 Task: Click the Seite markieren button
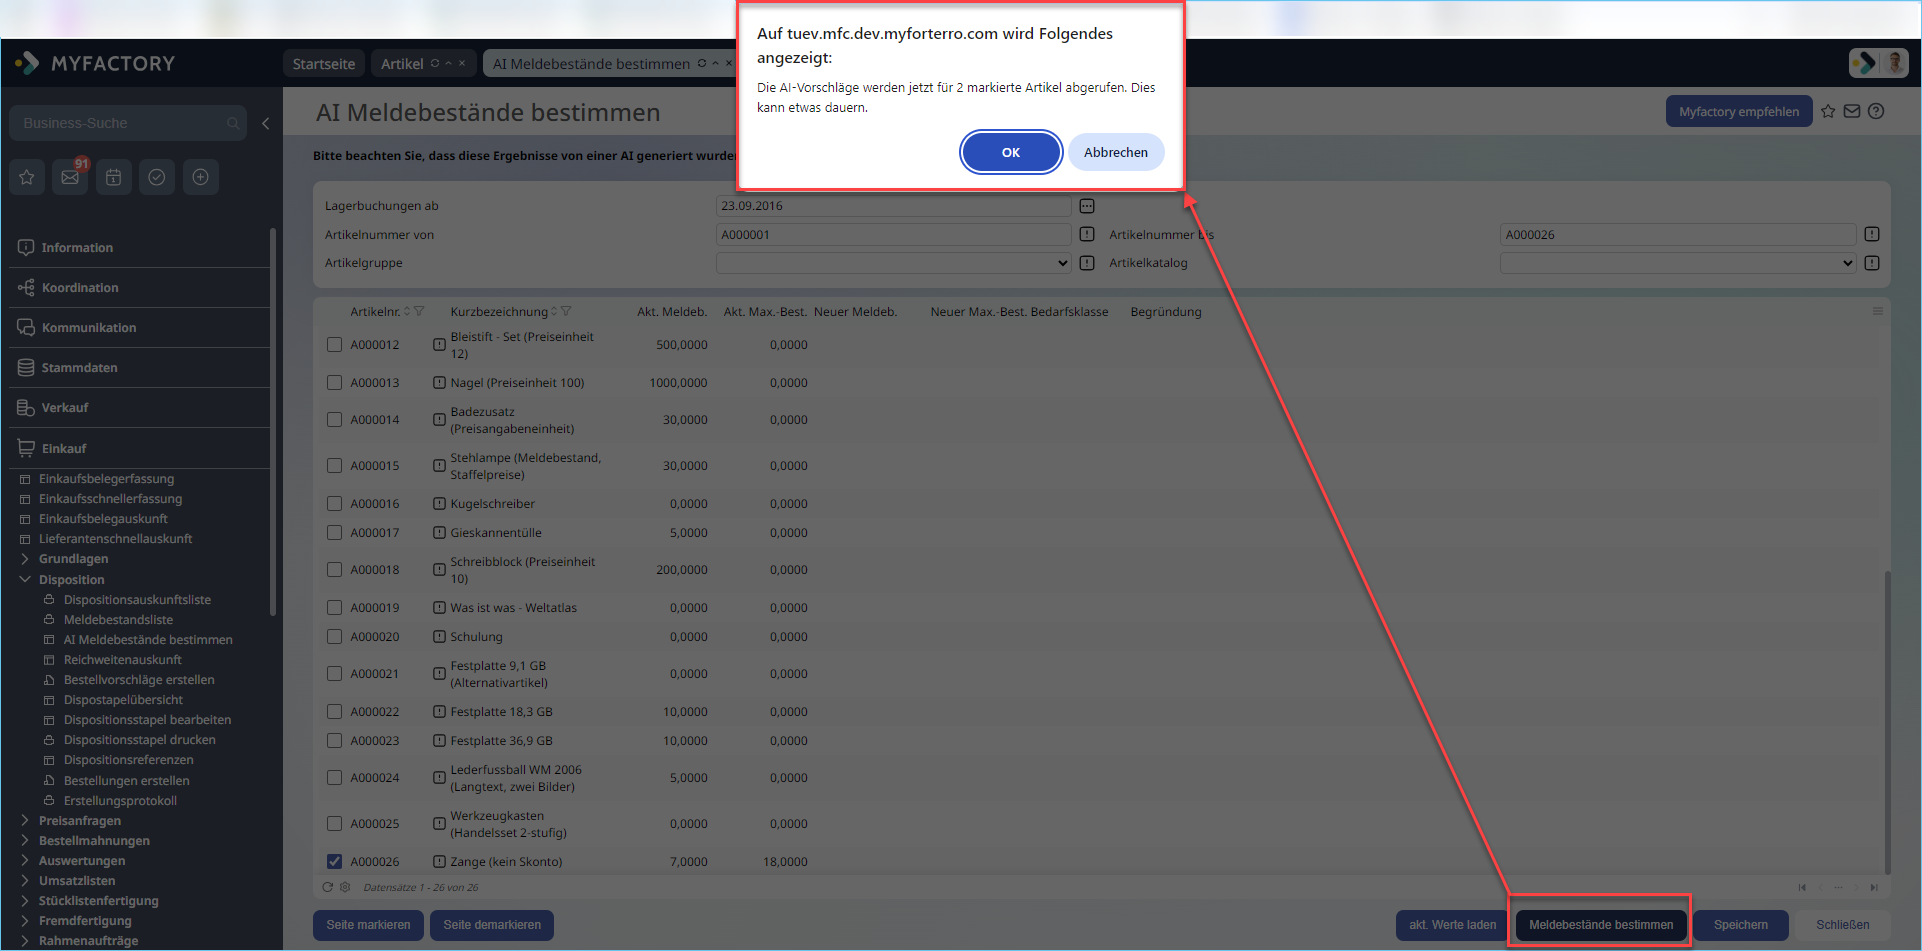(x=368, y=925)
